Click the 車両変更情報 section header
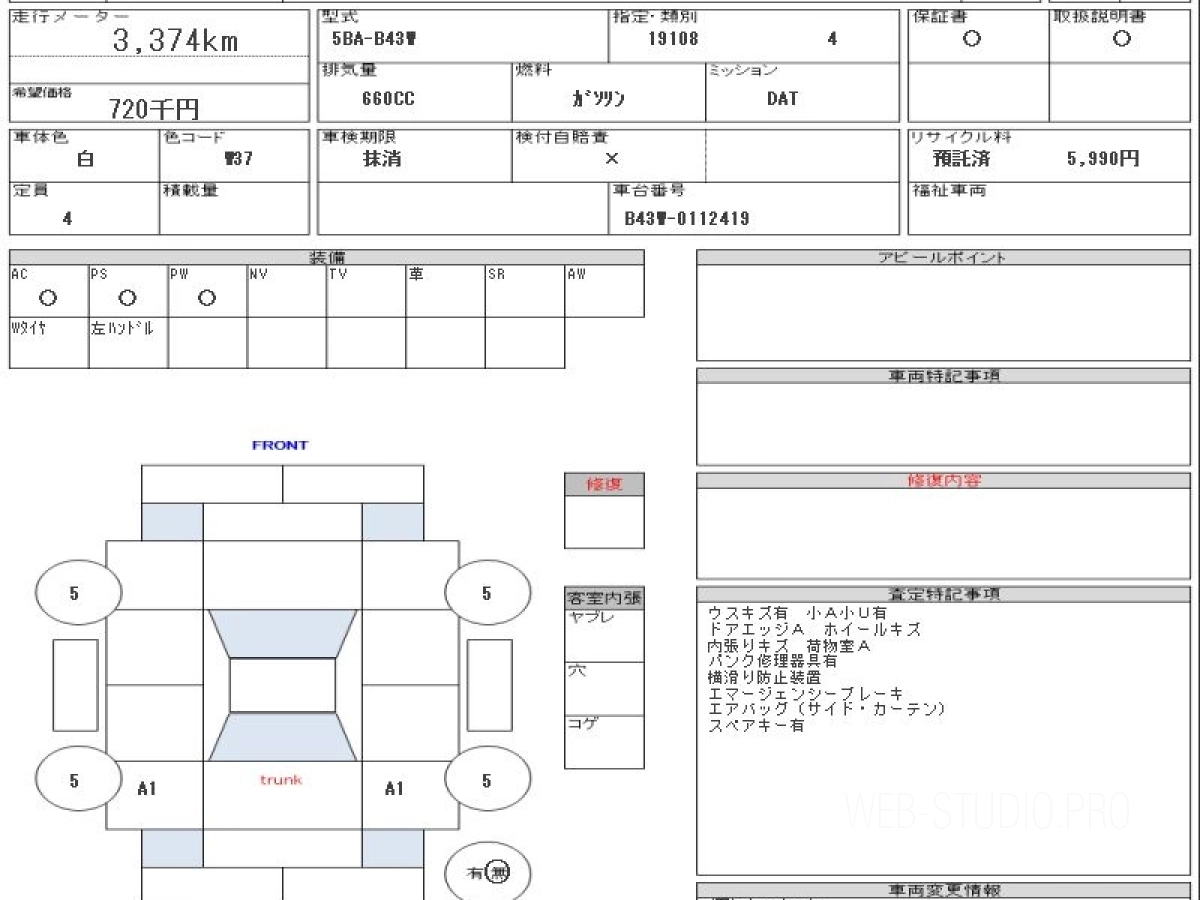The height and width of the screenshot is (900, 1200). [943, 890]
